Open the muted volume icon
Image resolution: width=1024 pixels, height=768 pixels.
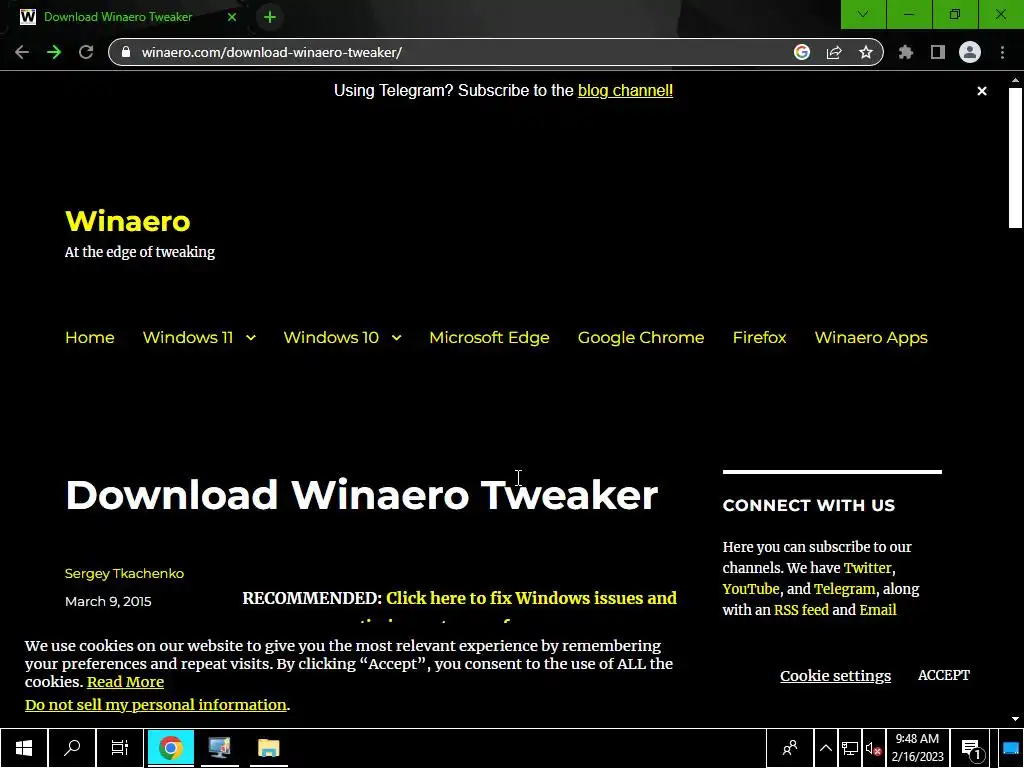pyautogui.click(x=874, y=749)
